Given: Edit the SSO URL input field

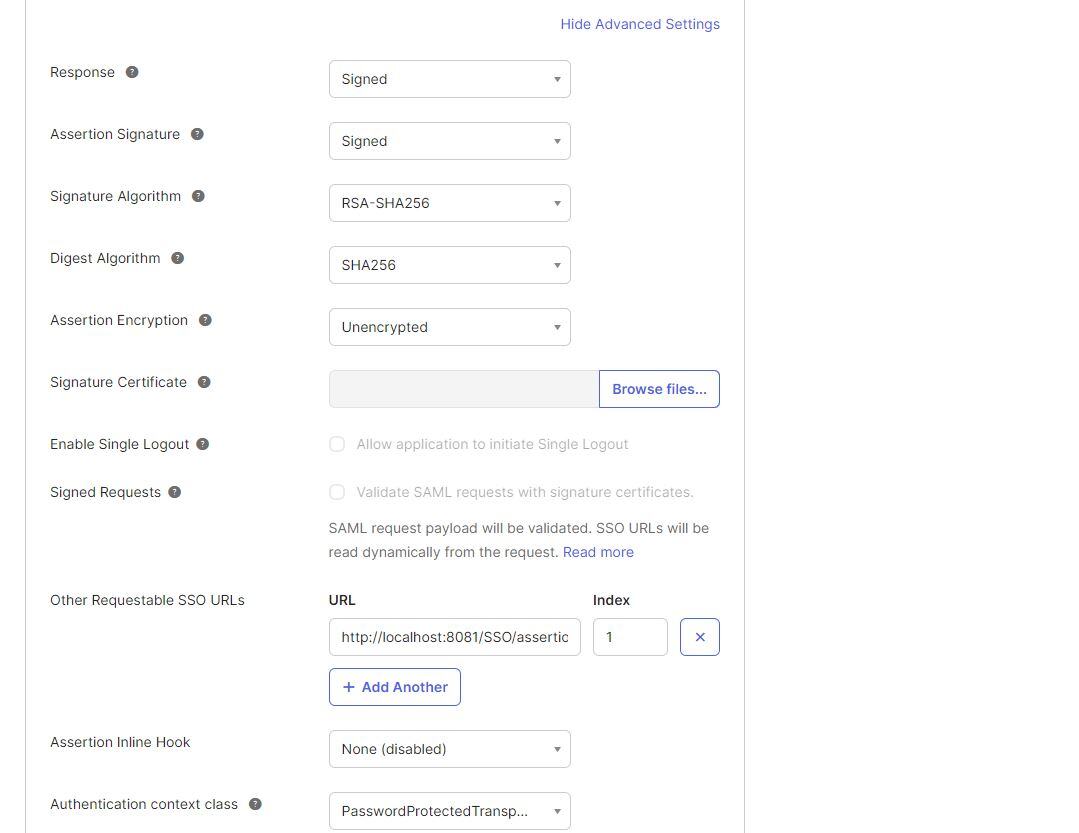Looking at the screenshot, I should tap(454, 636).
